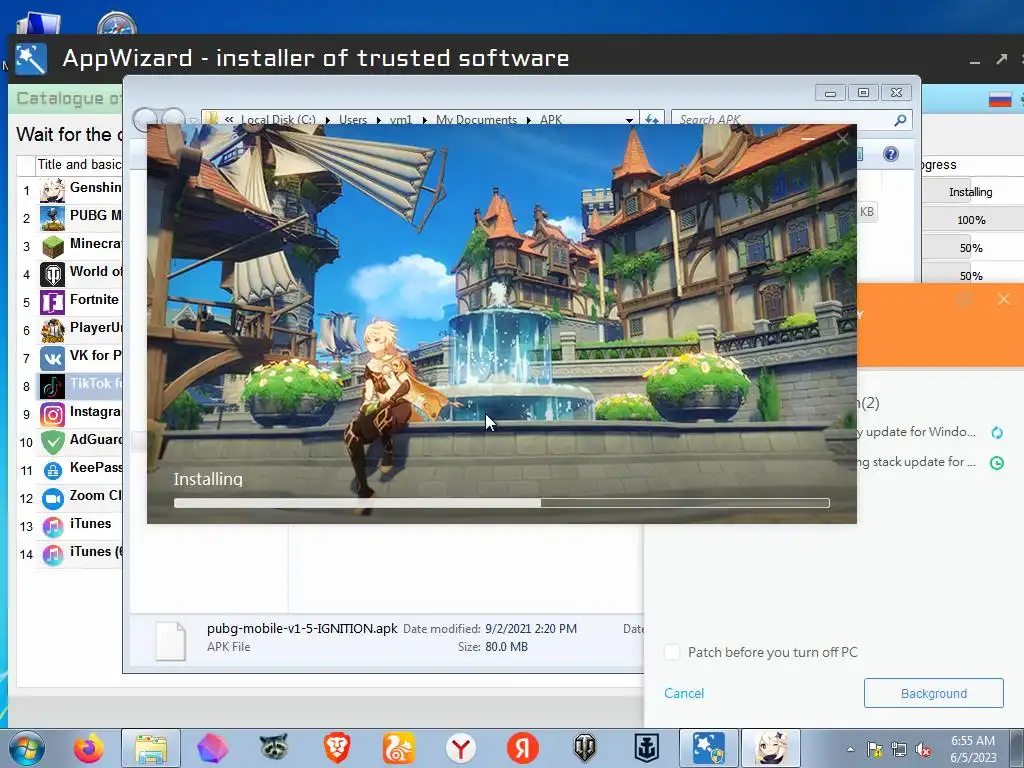The width and height of the screenshot is (1024, 768).
Task: Click the Fortnite icon in catalogue
Action: click(52, 302)
